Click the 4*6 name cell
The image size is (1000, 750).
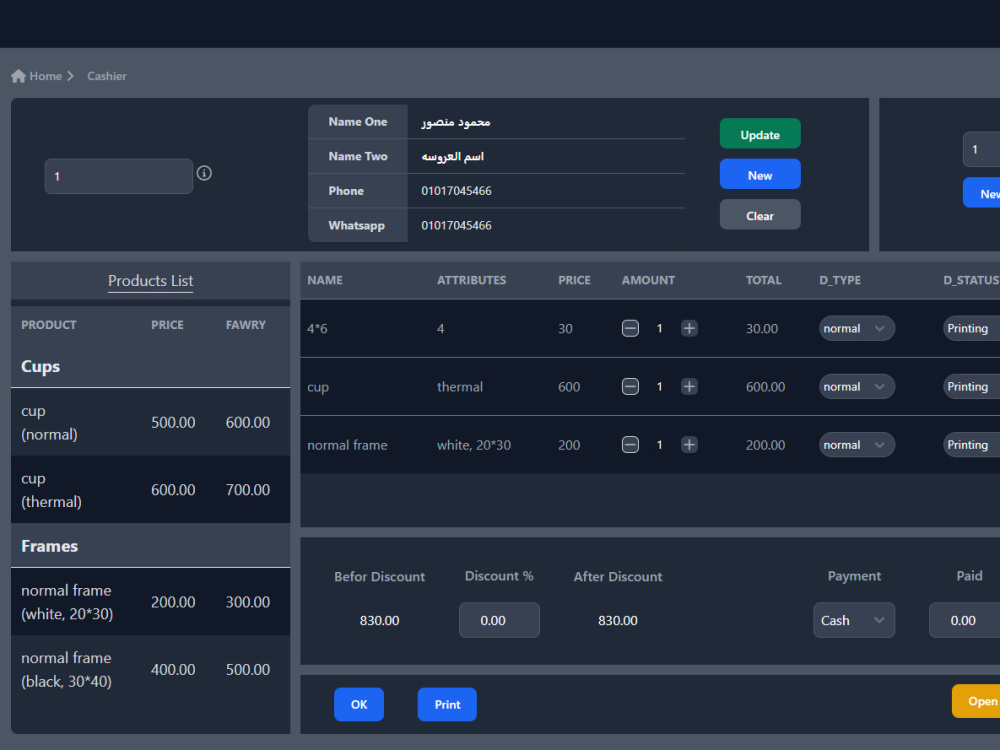click(317, 328)
